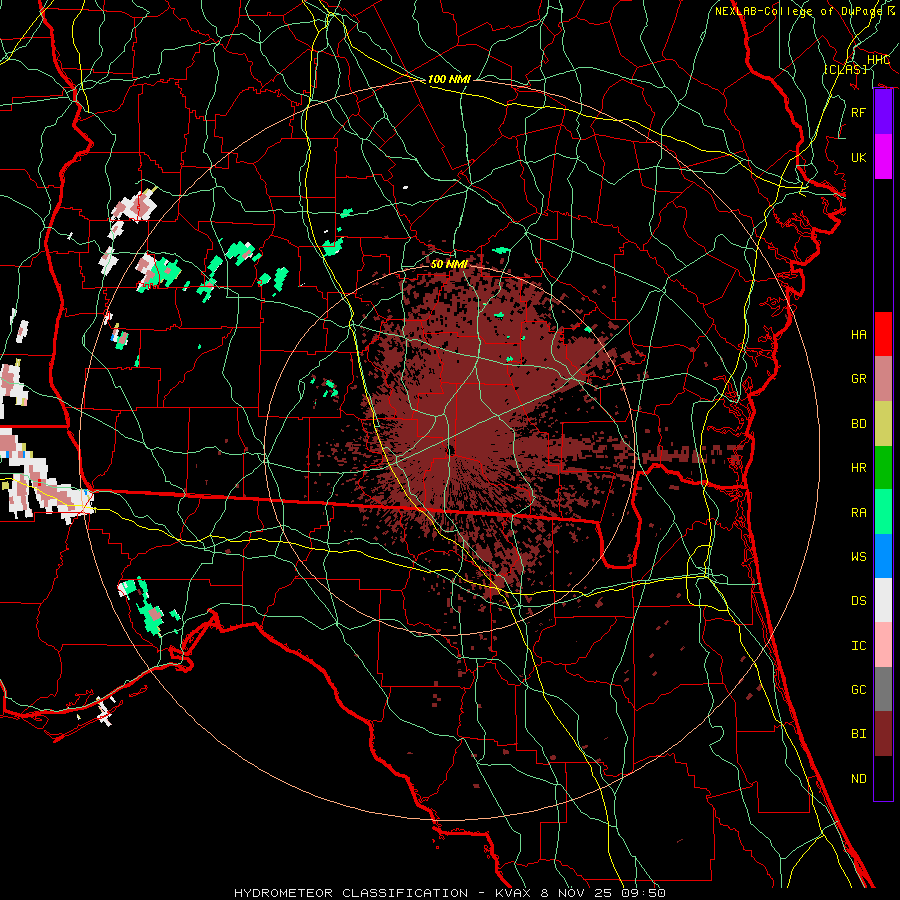Click the ND legend label text
This screenshot has width=900, height=900.
click(x=859, y=778)
